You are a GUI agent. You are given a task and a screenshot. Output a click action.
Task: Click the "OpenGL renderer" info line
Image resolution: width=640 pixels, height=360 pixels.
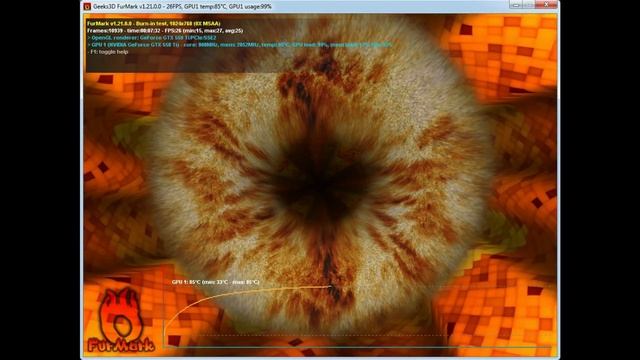[x=152, y=38]
